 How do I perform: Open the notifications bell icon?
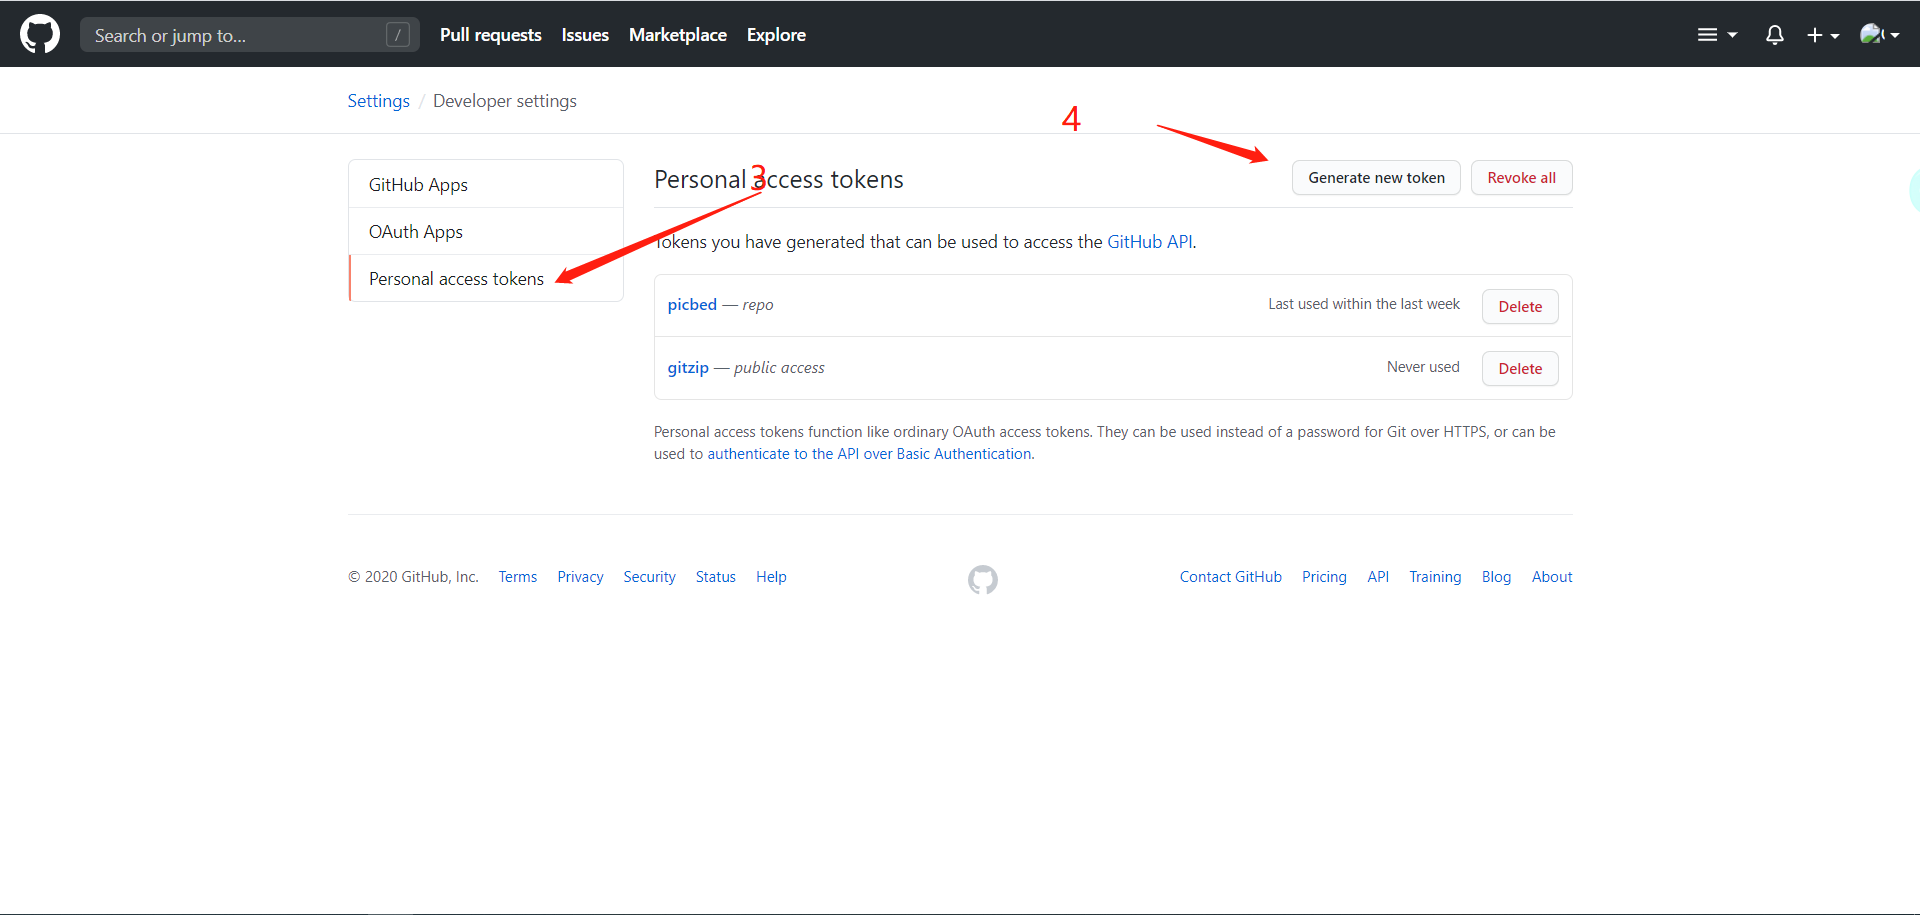point(1774,35)
